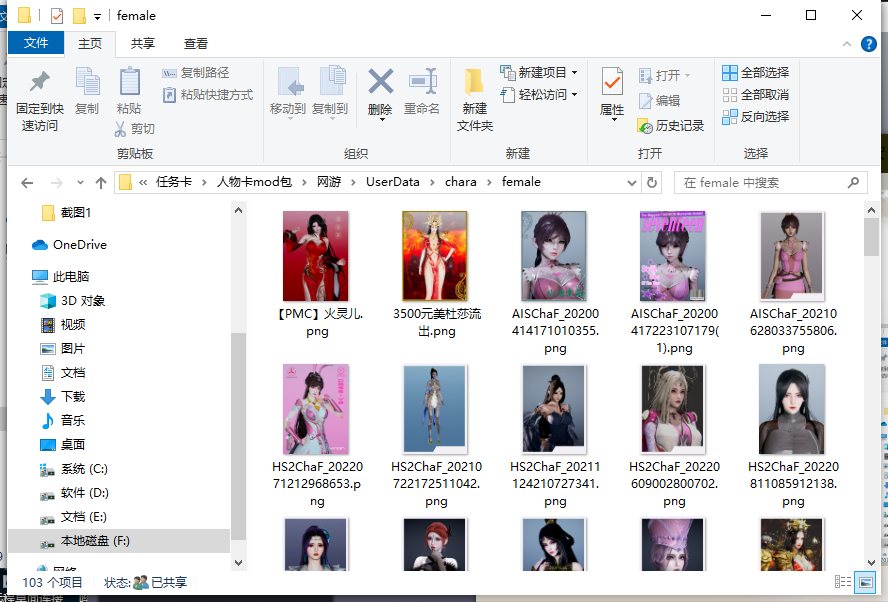Click the address bar Refresh icon
888x602 pixels.
tap(652, 182)
